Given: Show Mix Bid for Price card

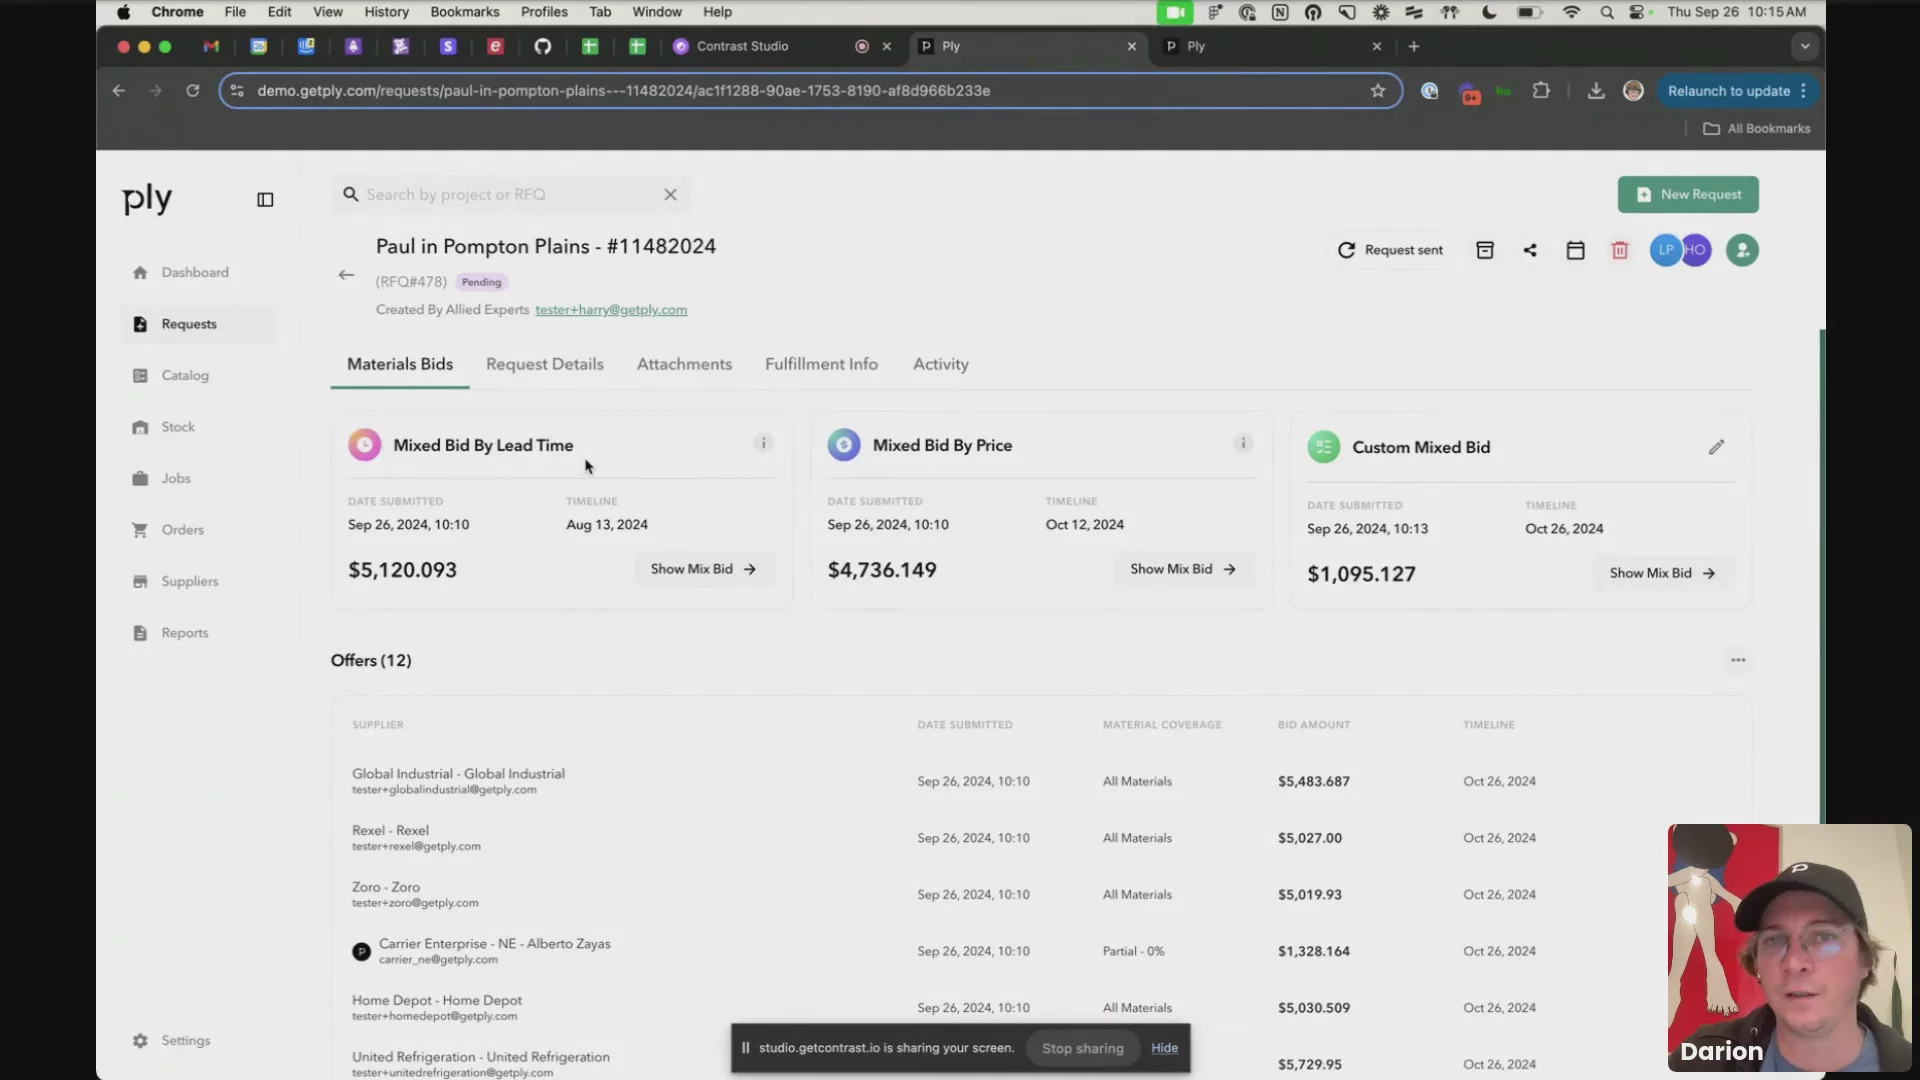Looking at the screenshot, I should pos(1183,569).
